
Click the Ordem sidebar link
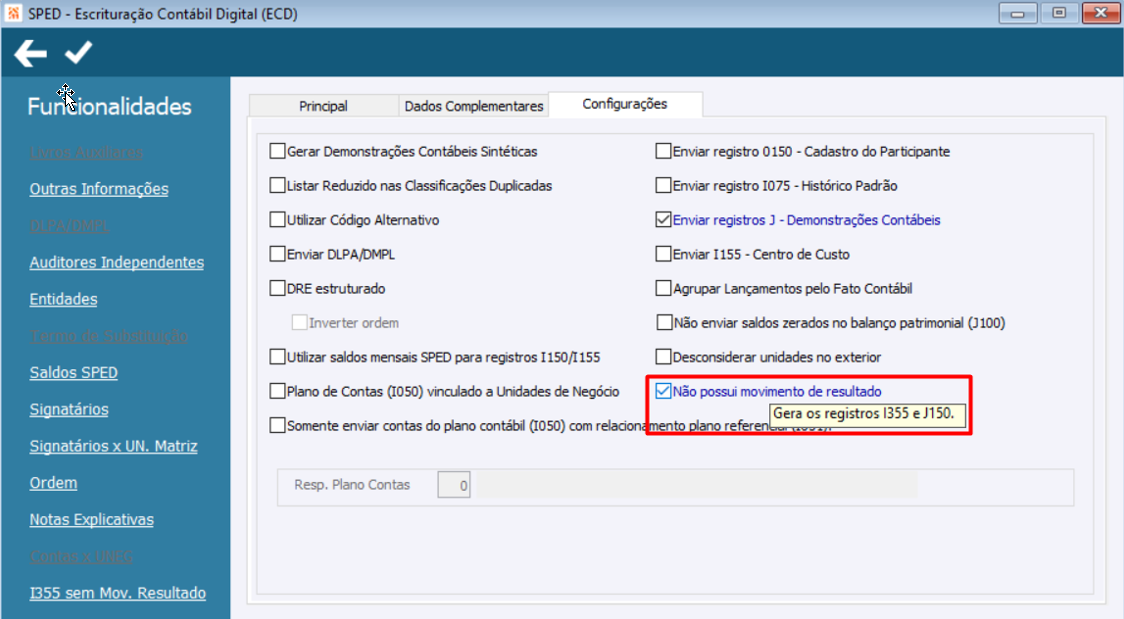[x=53, y=483]
